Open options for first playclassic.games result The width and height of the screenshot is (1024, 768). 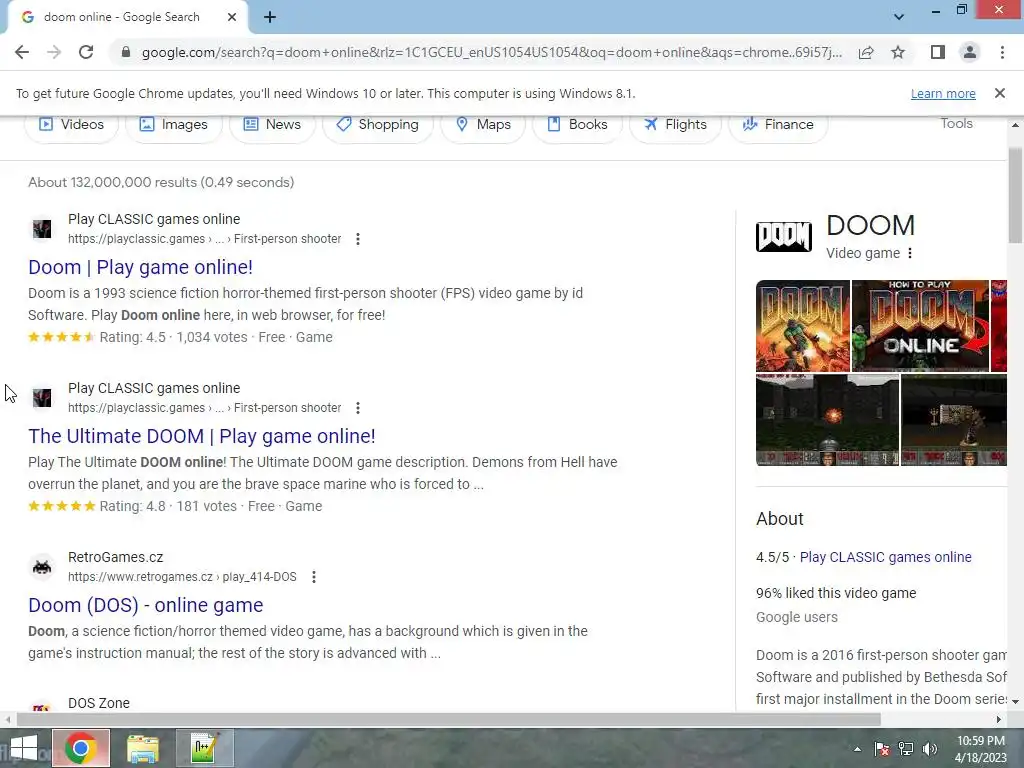tap(357, 239)
